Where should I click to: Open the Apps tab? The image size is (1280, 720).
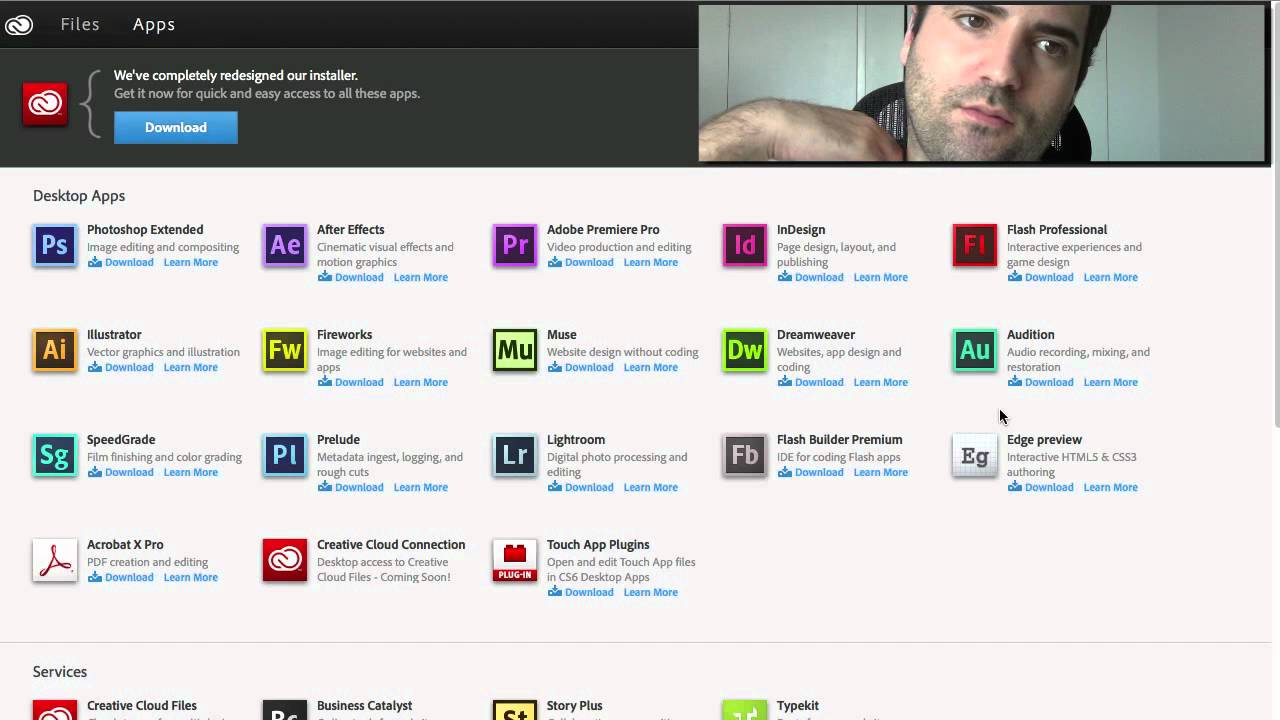pos(154,24)
